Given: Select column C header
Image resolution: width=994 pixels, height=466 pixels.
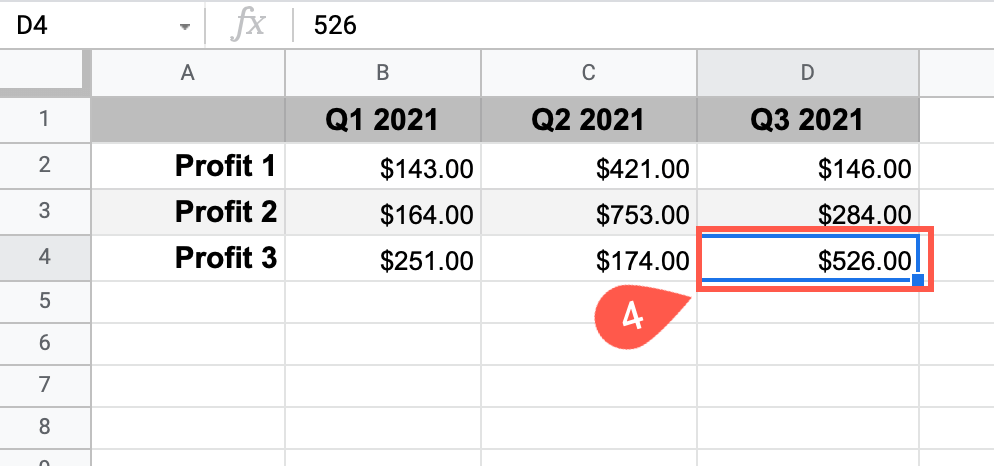Looking at the screenshot, I should point(589,73).
